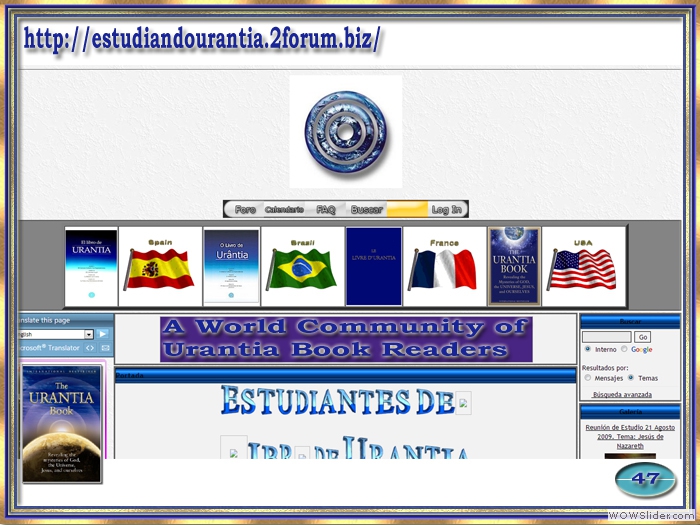Open the FAQ menu item
This screenshot has width=700, height=525.
(325, 209)
